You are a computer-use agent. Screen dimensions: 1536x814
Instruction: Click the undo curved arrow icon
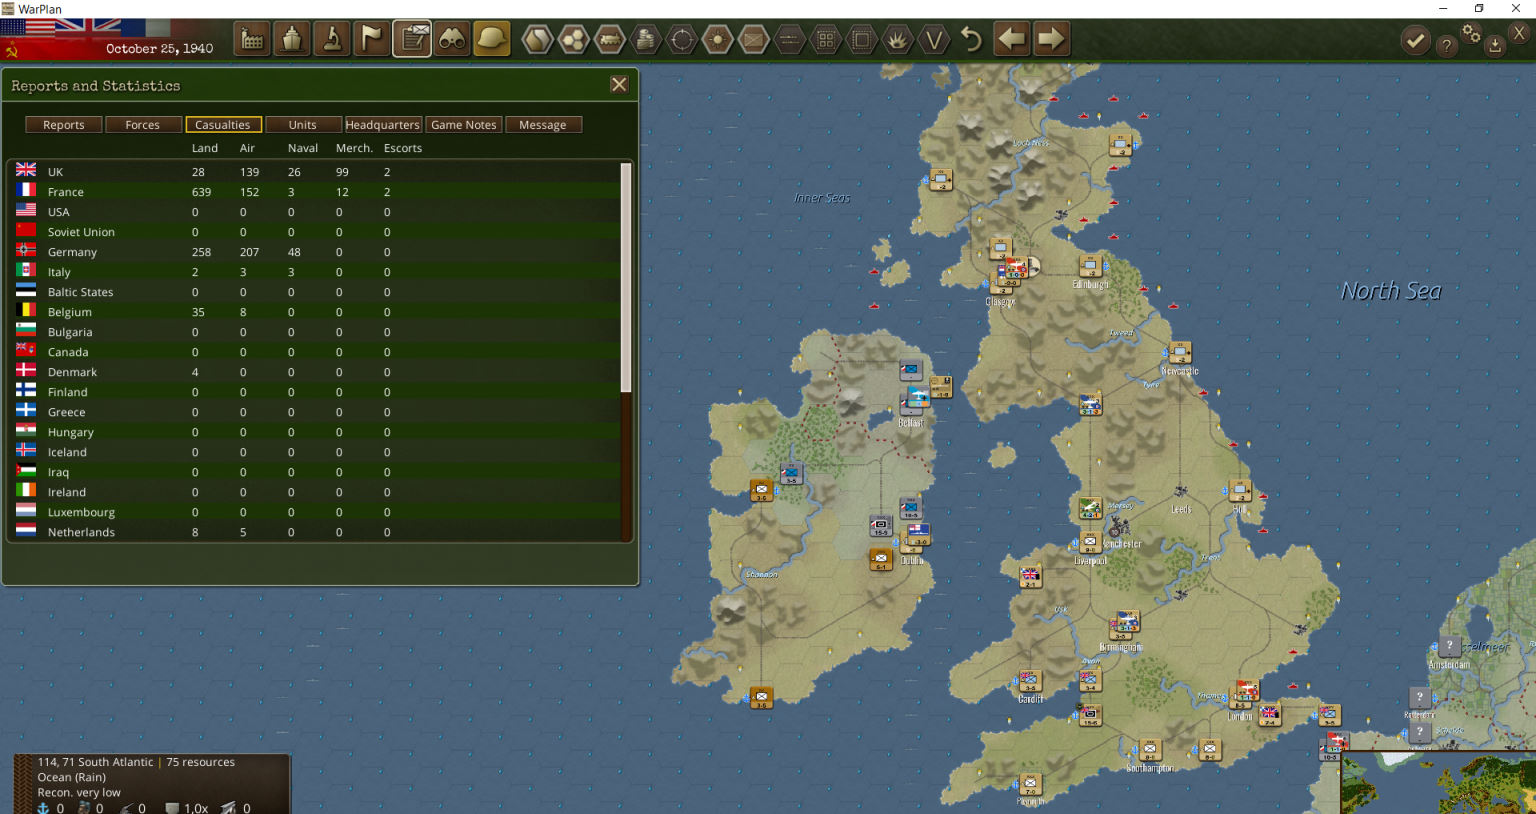click(971, 40)
